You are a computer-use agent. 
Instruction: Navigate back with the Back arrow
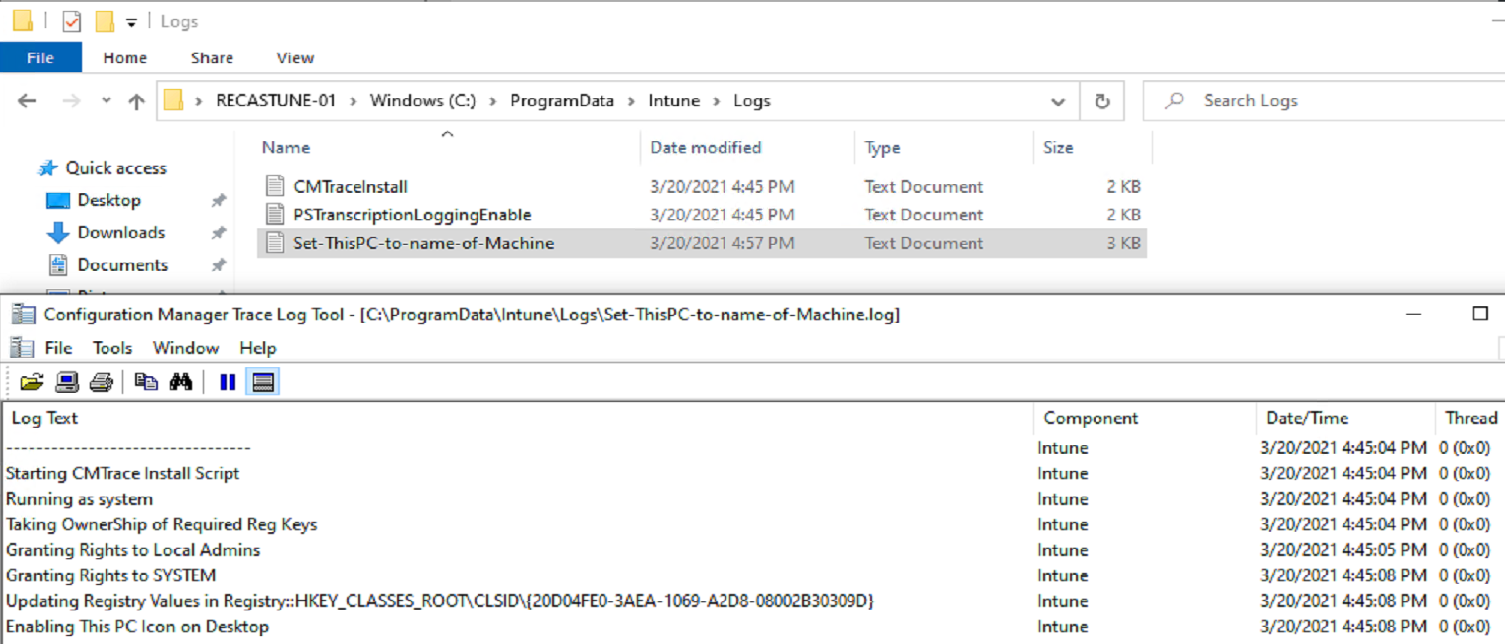tap(27, 101)
